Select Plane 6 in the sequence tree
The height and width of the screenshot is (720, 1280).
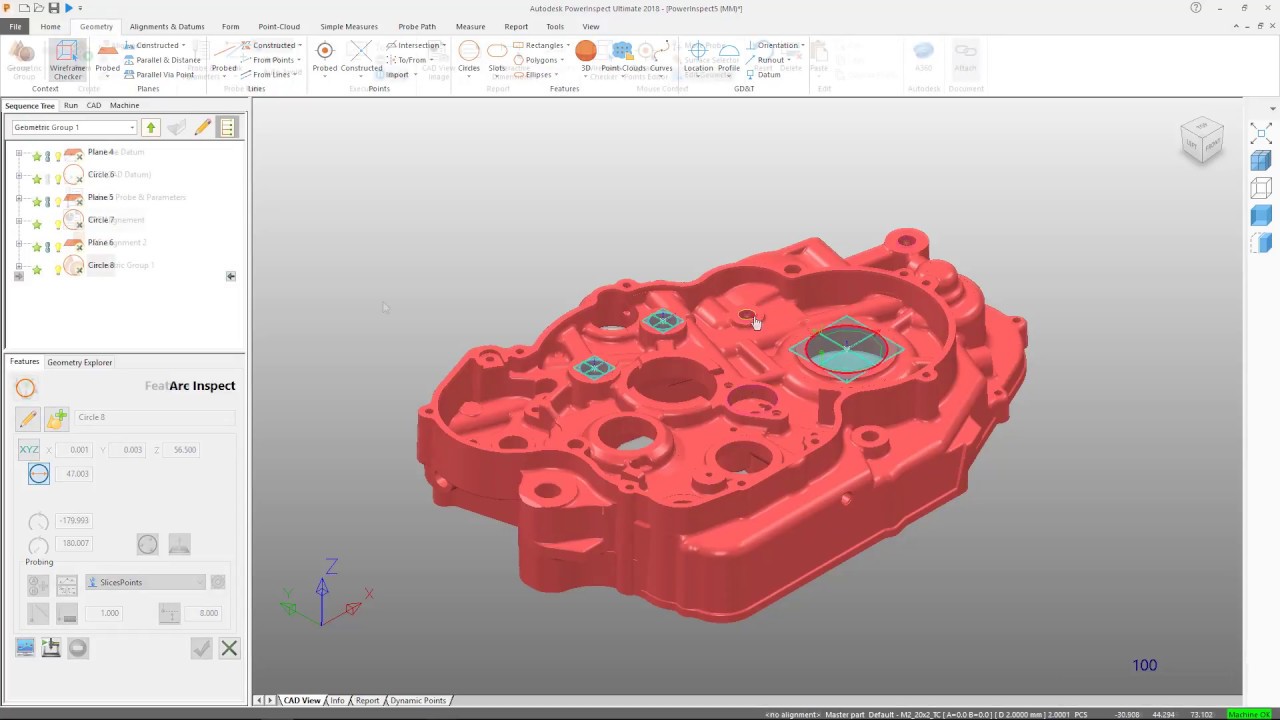point(100,243)
